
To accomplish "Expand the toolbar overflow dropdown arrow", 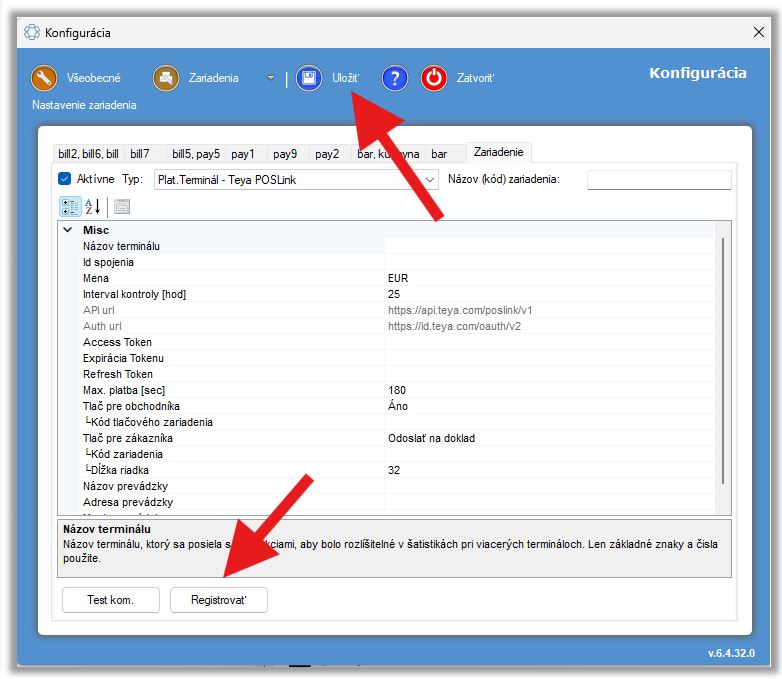I will click(x=270, y=78).
